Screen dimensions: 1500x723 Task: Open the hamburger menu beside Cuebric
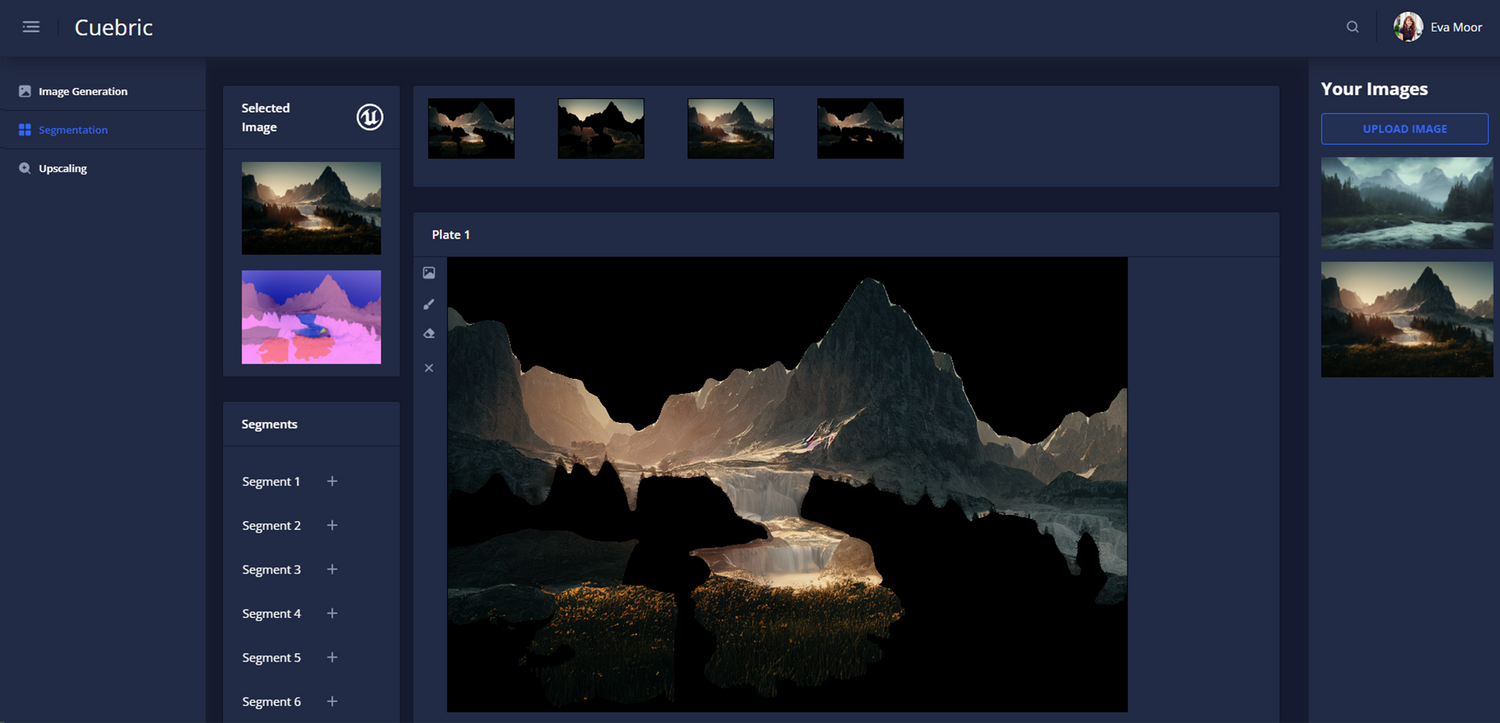click(x=30, y=26)
